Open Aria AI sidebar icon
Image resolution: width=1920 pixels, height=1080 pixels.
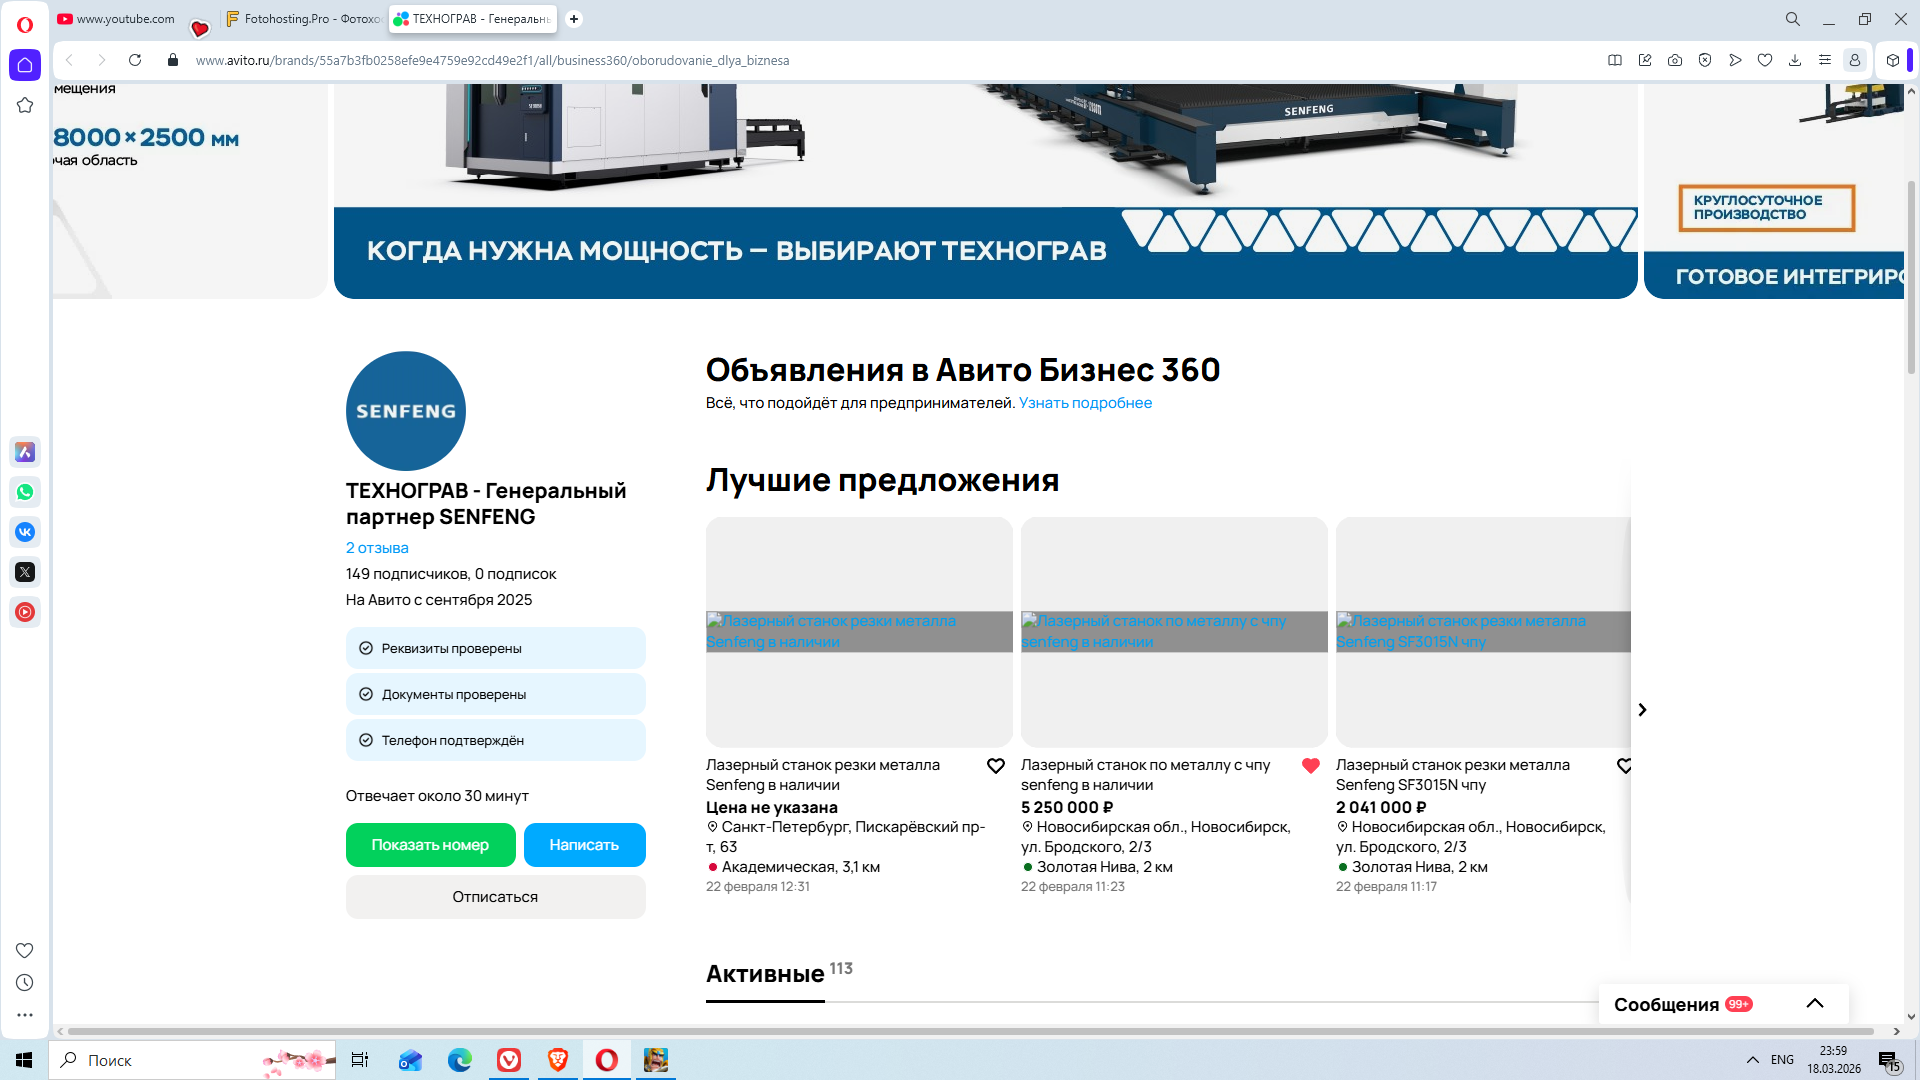point(25,452)
